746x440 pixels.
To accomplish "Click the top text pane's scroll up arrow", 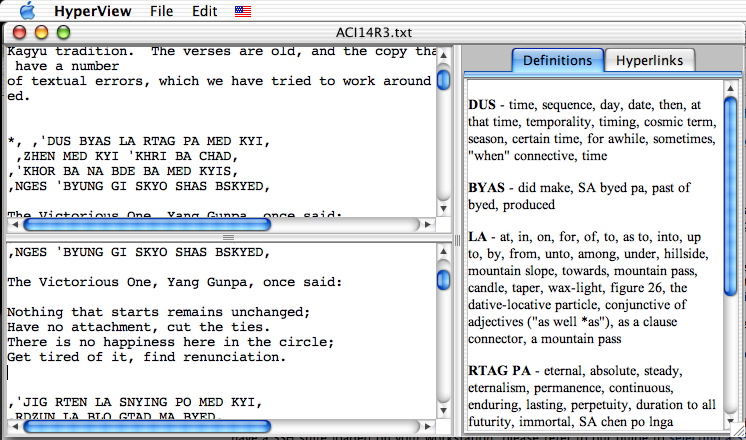I will 443,55.
